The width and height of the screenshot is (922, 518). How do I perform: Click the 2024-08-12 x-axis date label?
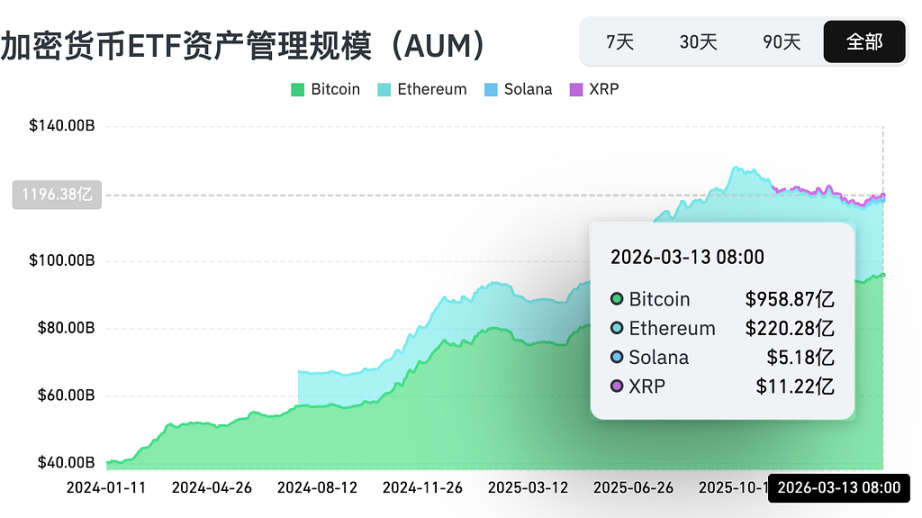pyautogui.click(x=318, y=488)
